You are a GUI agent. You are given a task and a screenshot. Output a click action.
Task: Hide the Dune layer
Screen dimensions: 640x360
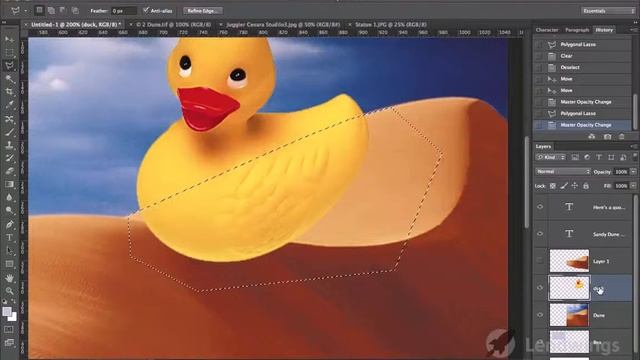540,315
